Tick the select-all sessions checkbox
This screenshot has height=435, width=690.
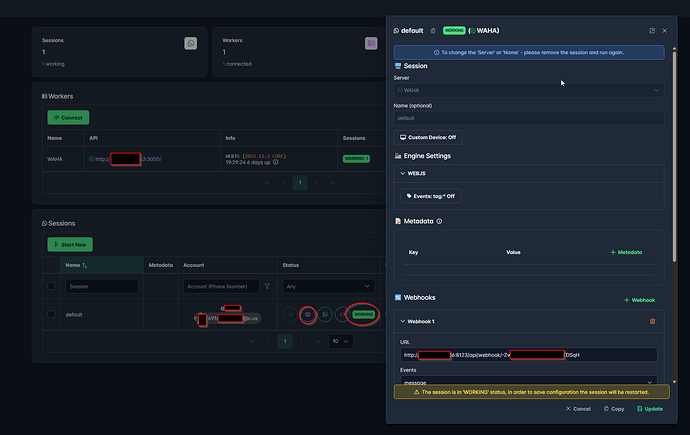51,286
